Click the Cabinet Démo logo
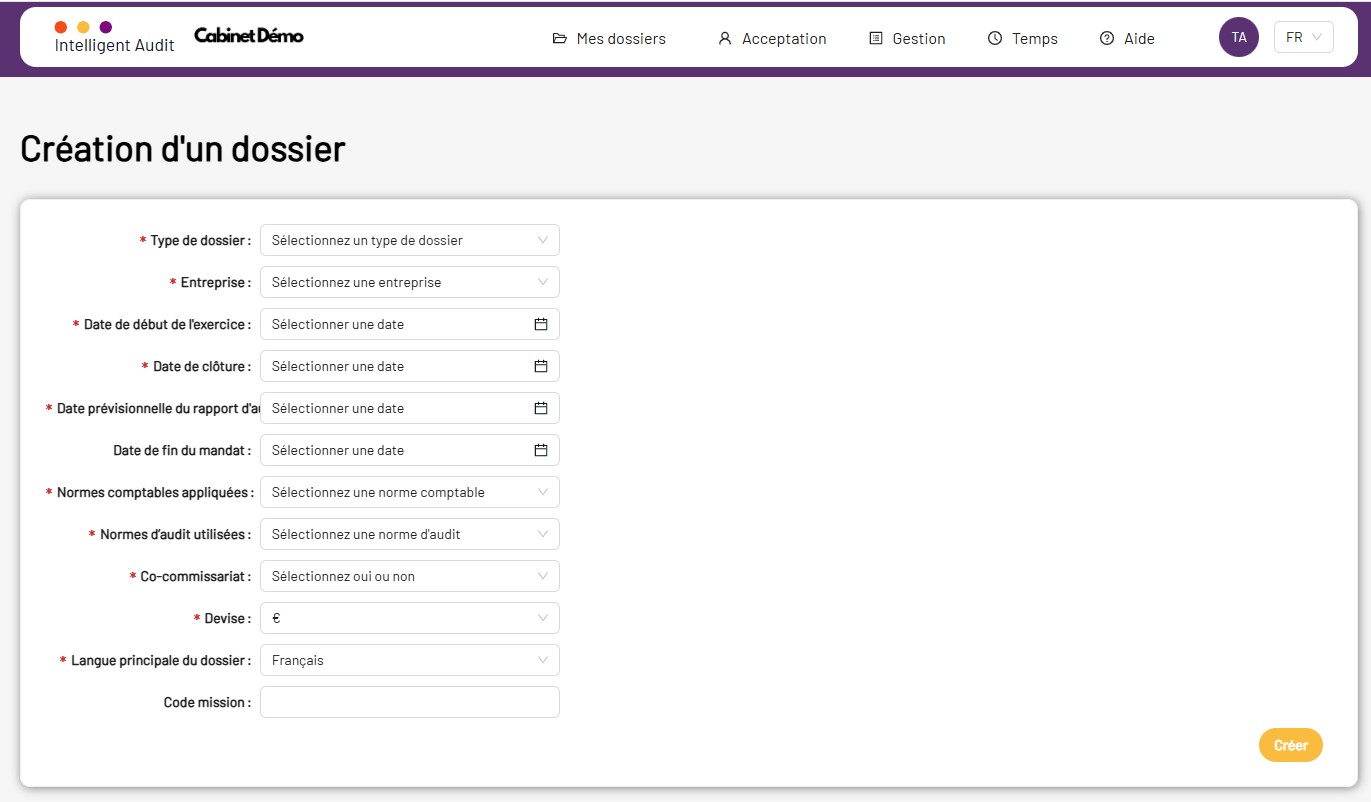This screenshot has width=1371, height=802. coord(249,36)
